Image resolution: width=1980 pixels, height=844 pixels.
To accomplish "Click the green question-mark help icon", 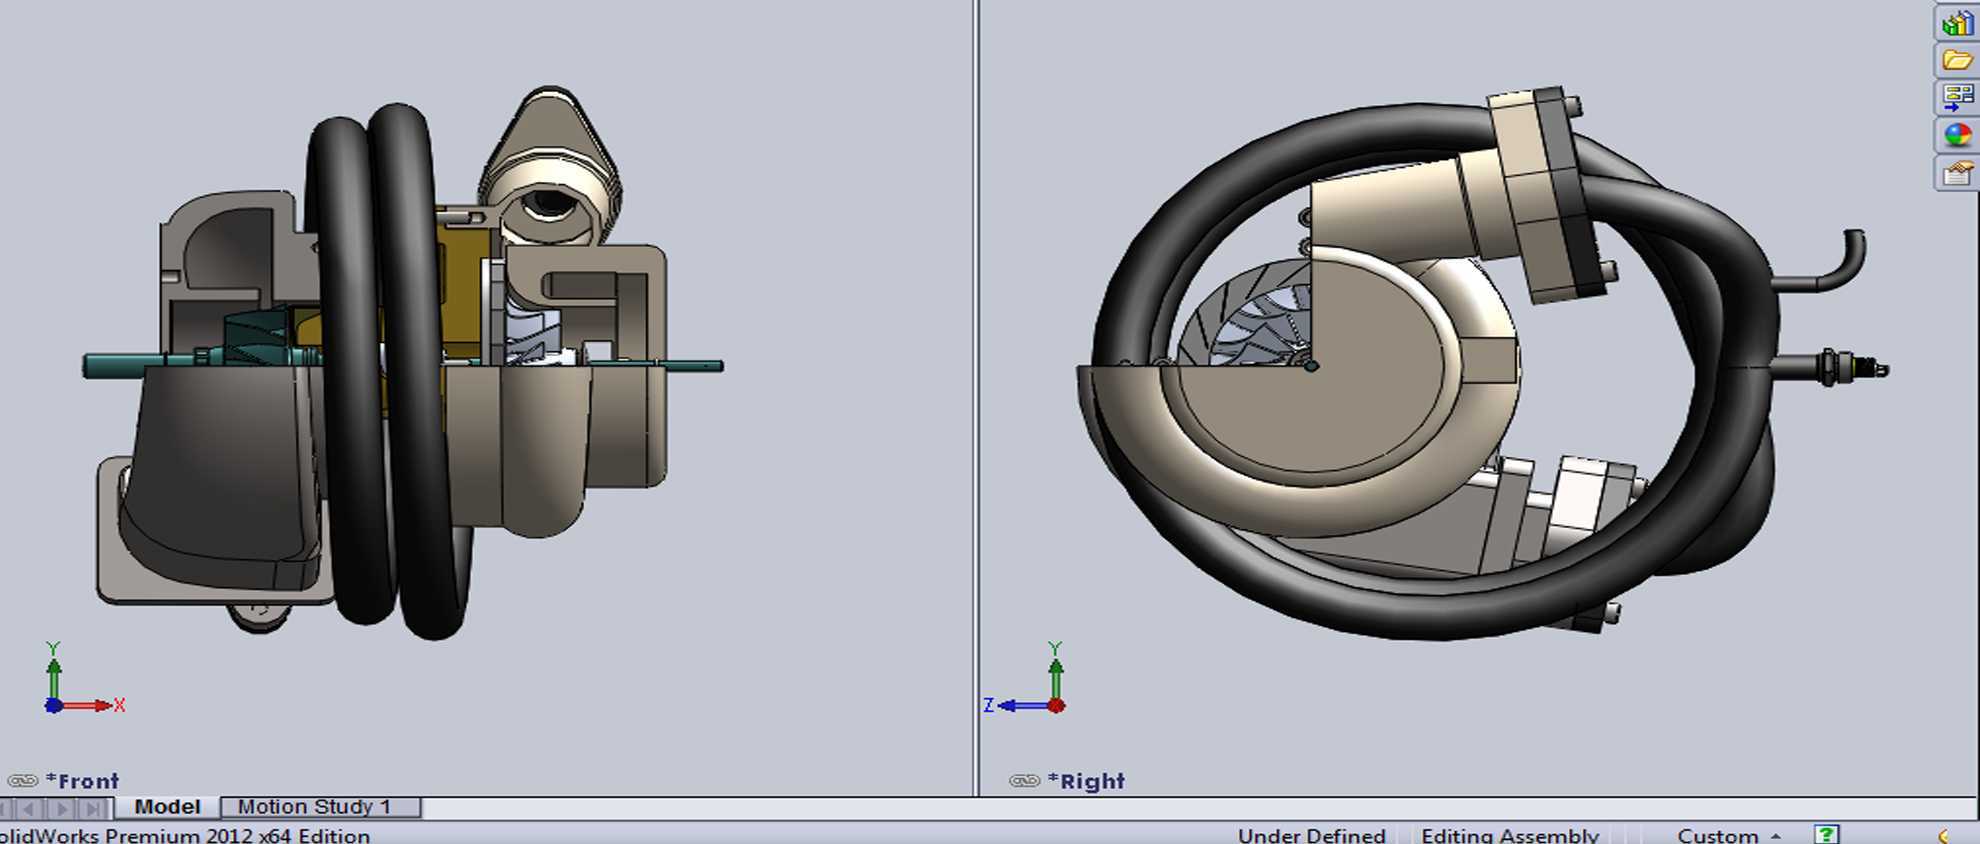I will click(x=1827, y=834).
